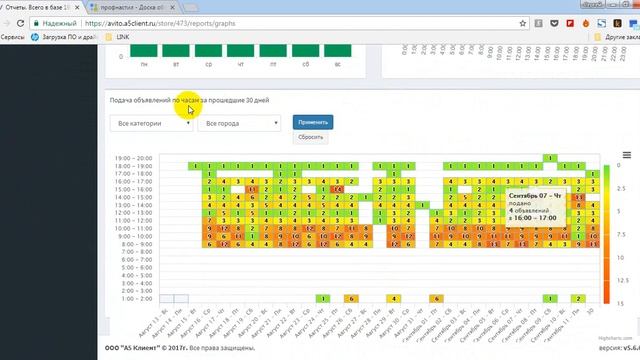This screenshot has width=640, height=360.
Task: Click the dark K extension icon
Action: pyautogui.click(x=617, y=23)
